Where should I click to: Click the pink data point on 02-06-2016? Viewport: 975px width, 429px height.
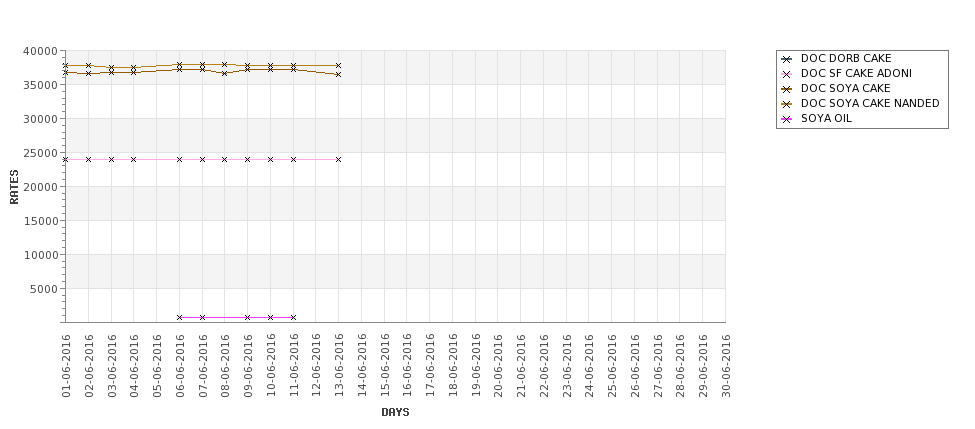tap(88, 159)
